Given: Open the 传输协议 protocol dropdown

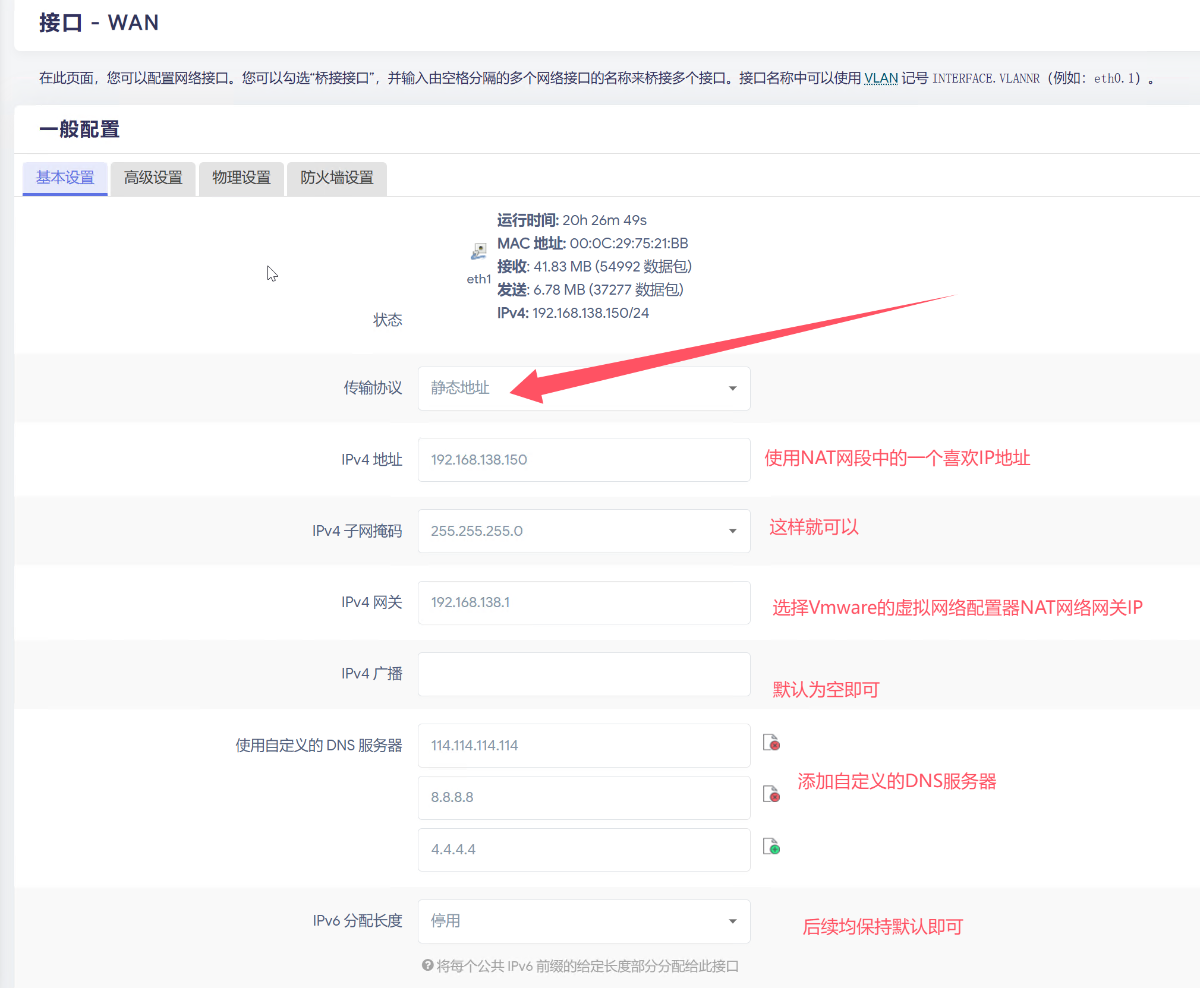Looking at the screenshot, I should (x=584, y=388).
